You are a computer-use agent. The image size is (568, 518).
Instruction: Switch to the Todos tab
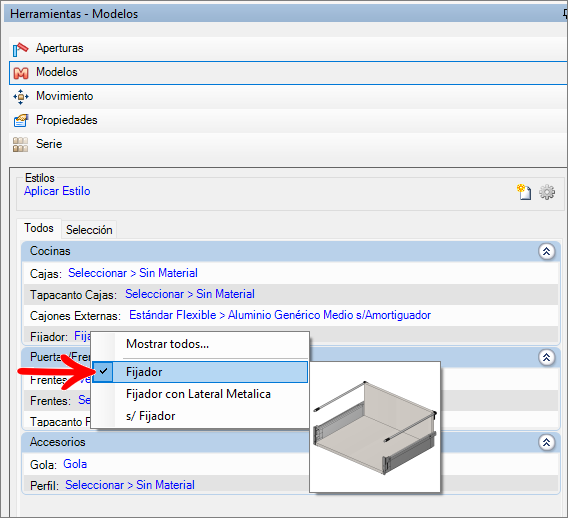tap(39, 228)
